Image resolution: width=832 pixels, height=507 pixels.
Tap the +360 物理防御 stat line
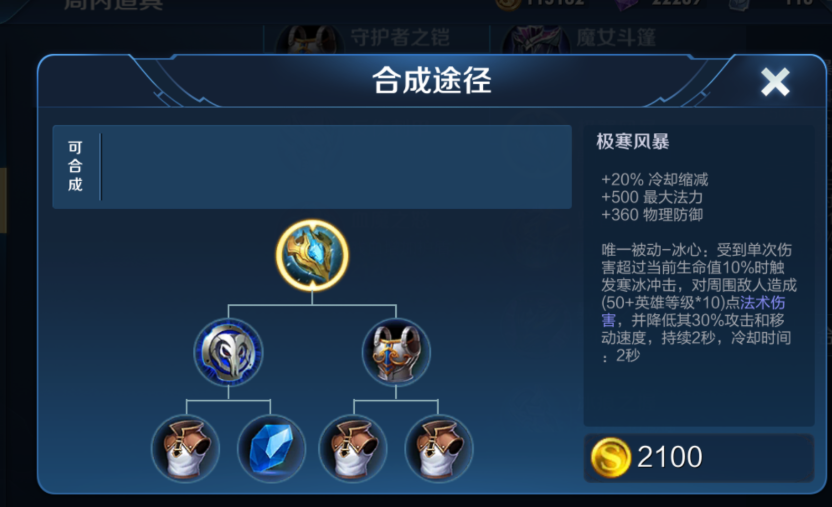click(652, 215)
